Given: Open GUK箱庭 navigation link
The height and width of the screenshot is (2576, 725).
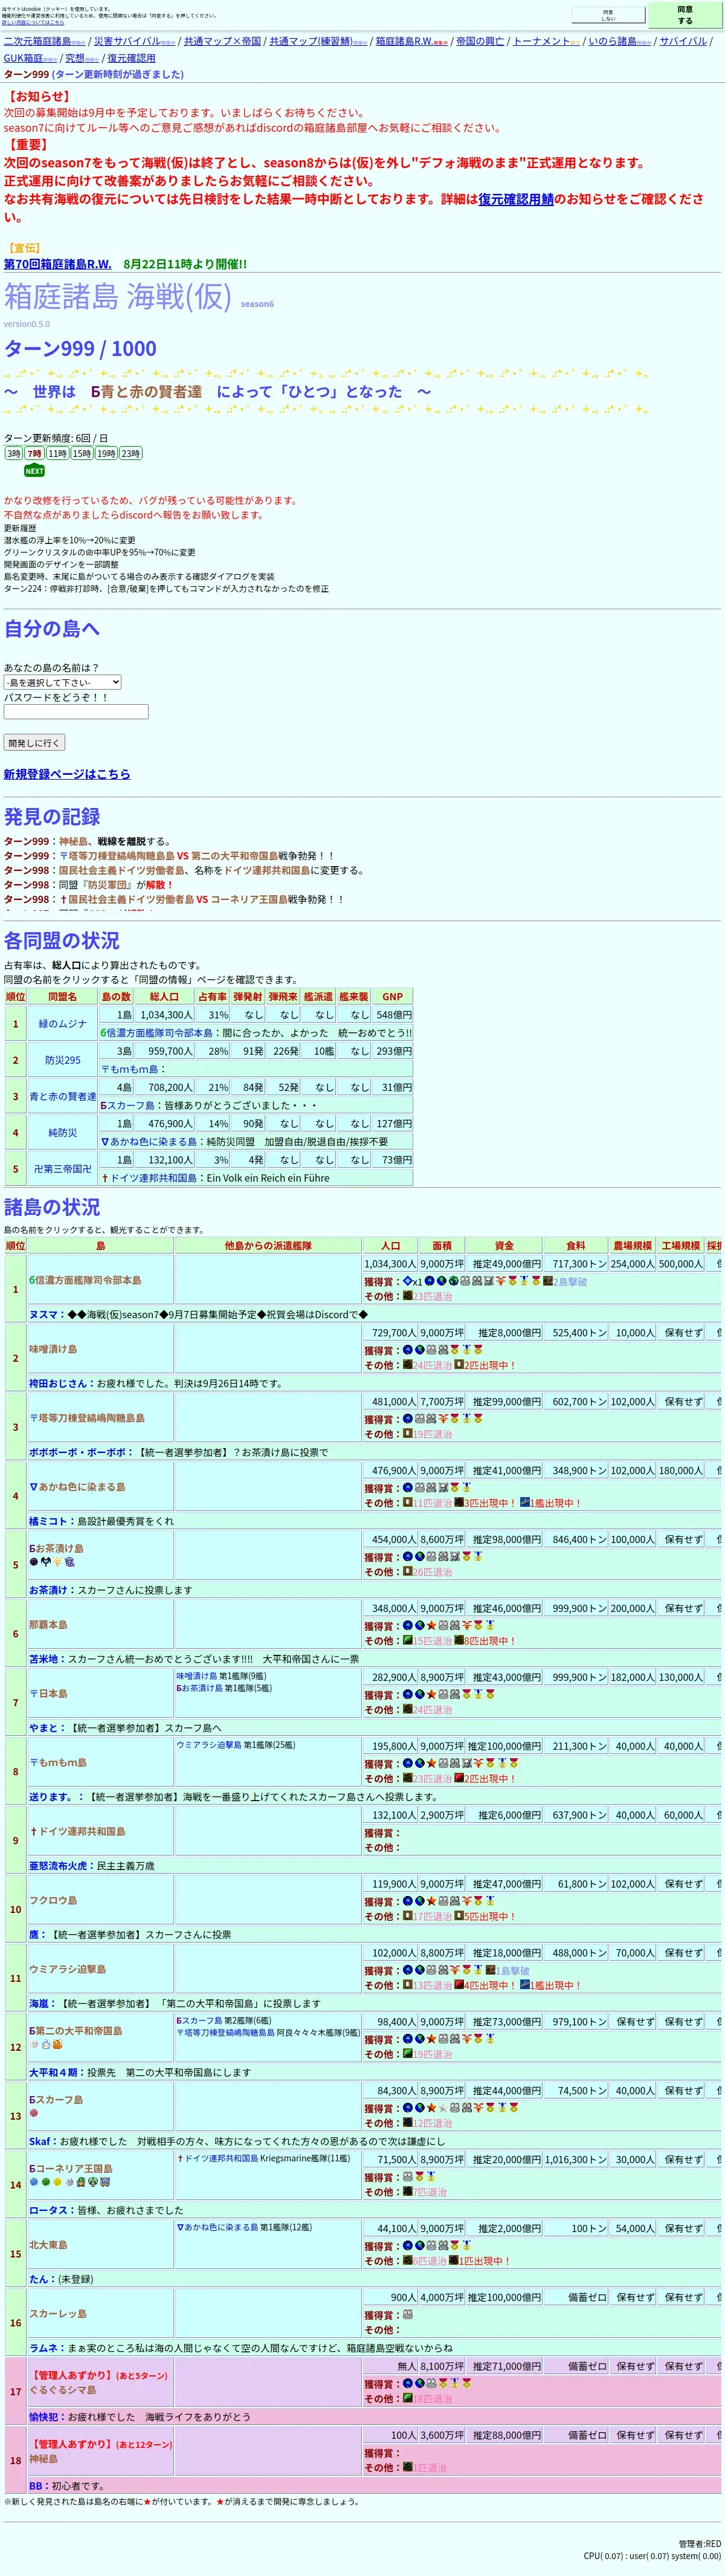Looking at the screenshot, I should pos(23,58).
